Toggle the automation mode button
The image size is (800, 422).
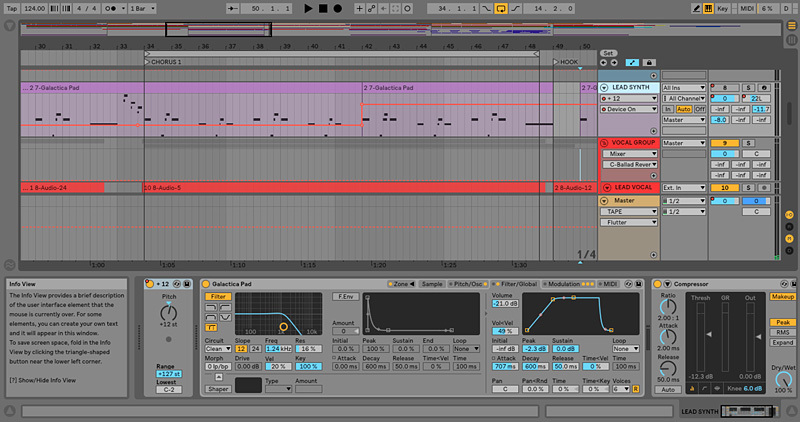click(632, 62)
